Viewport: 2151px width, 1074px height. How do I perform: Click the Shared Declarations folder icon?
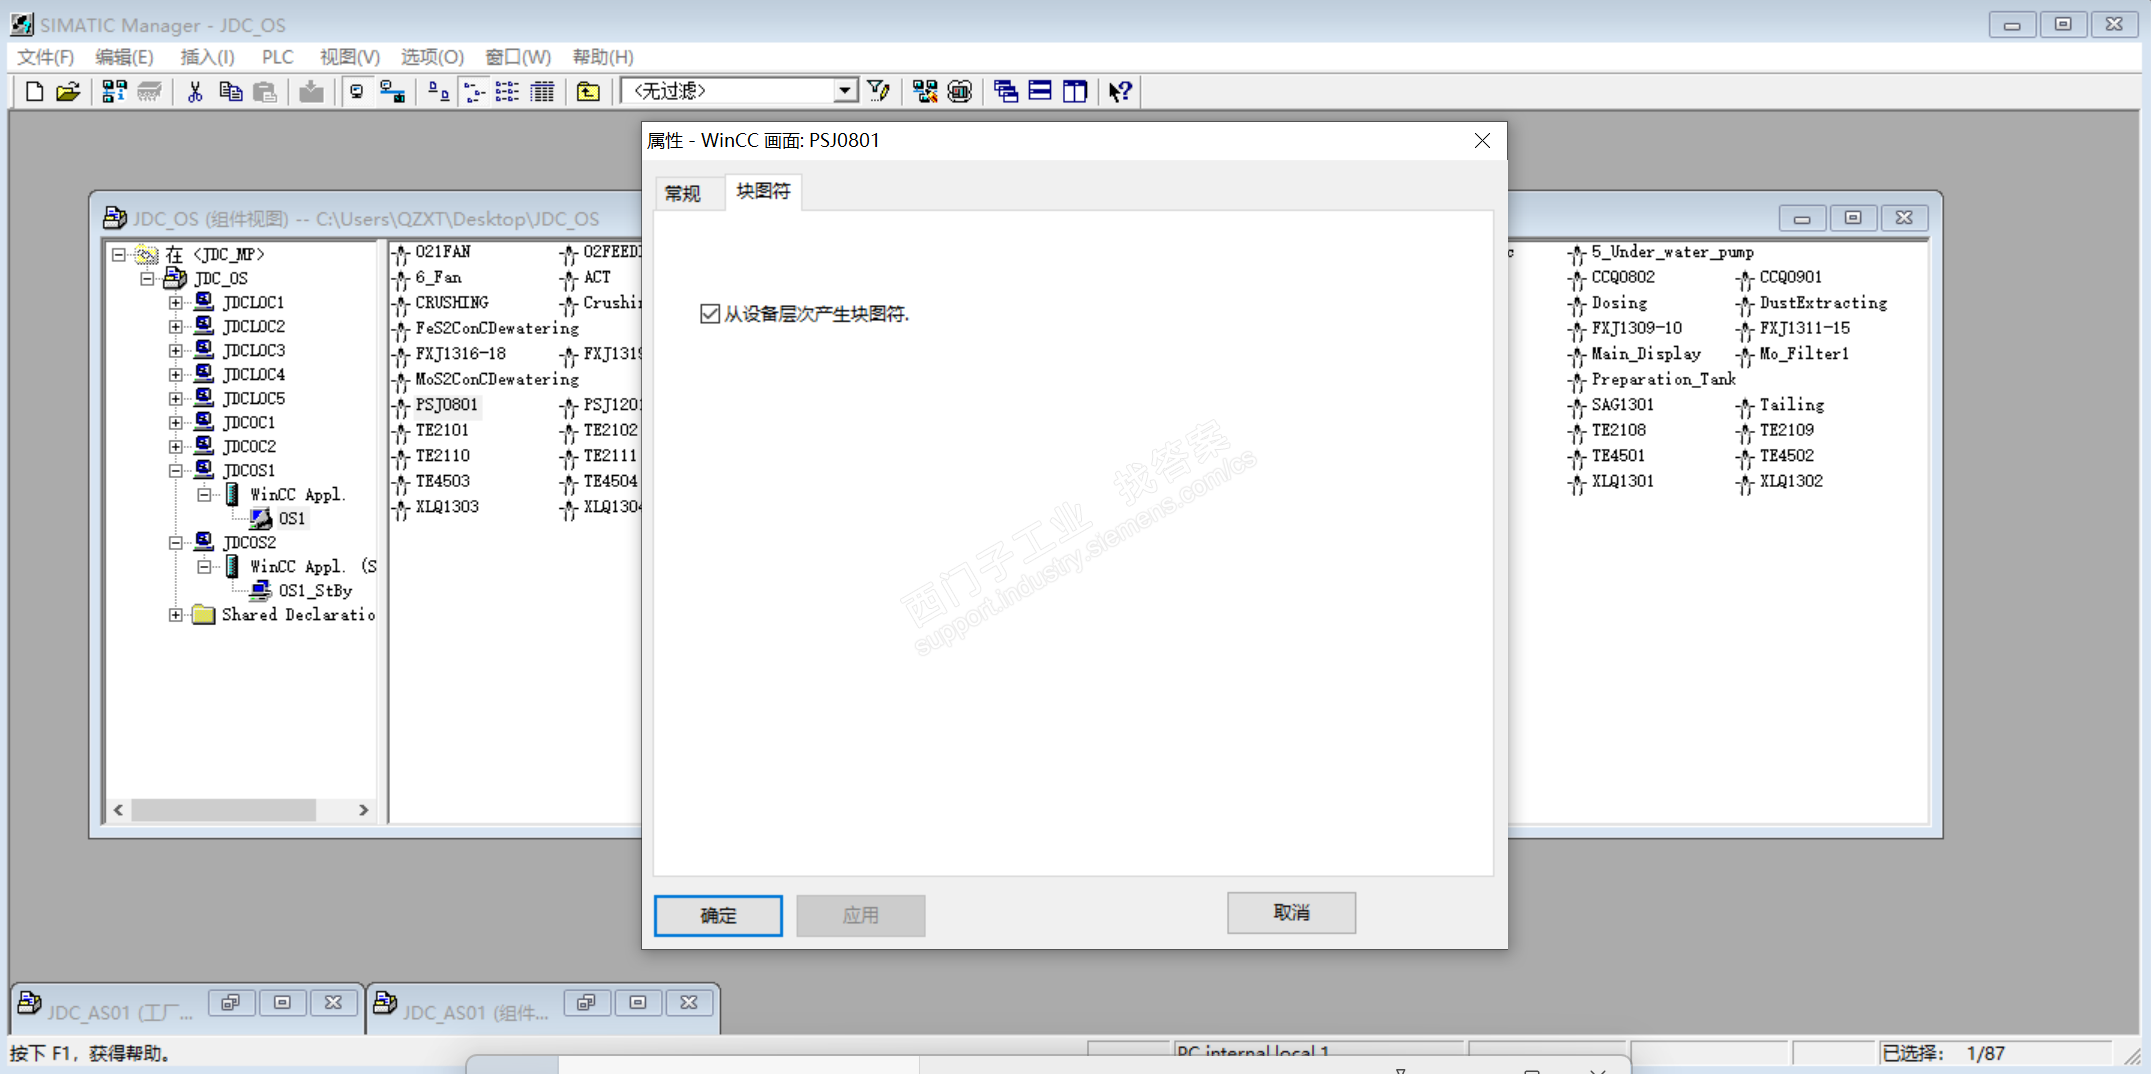pyautogui.click(x=204, y=614)
